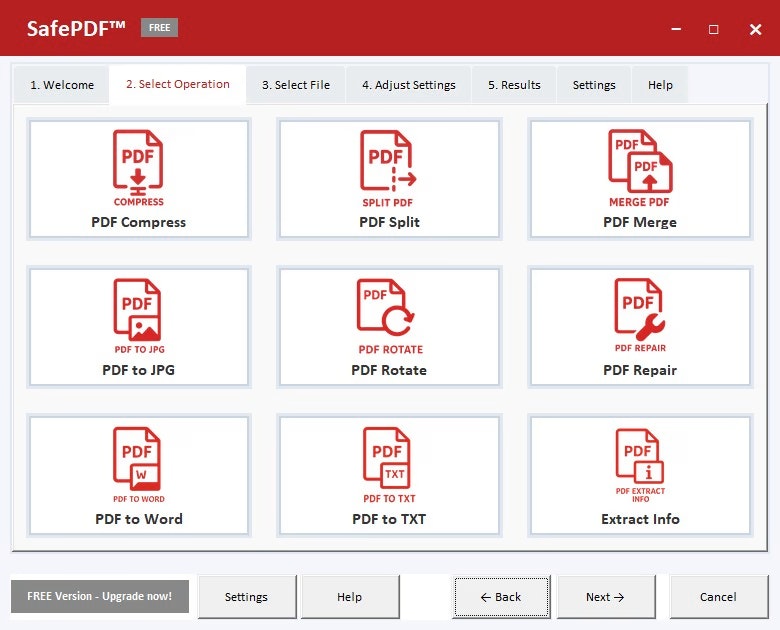Click the bottom Help button
Image resolution: width=780 pixels, height=630 pixels.
coord(350,597)
